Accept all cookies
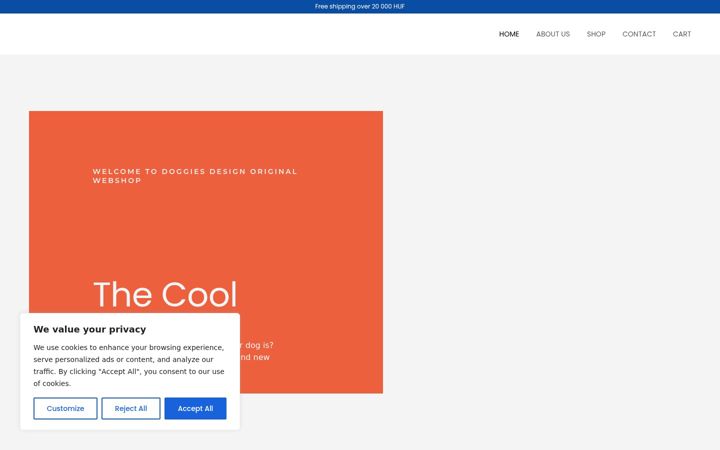This screenshot has width=720, height=450. (x=195, y=408)
